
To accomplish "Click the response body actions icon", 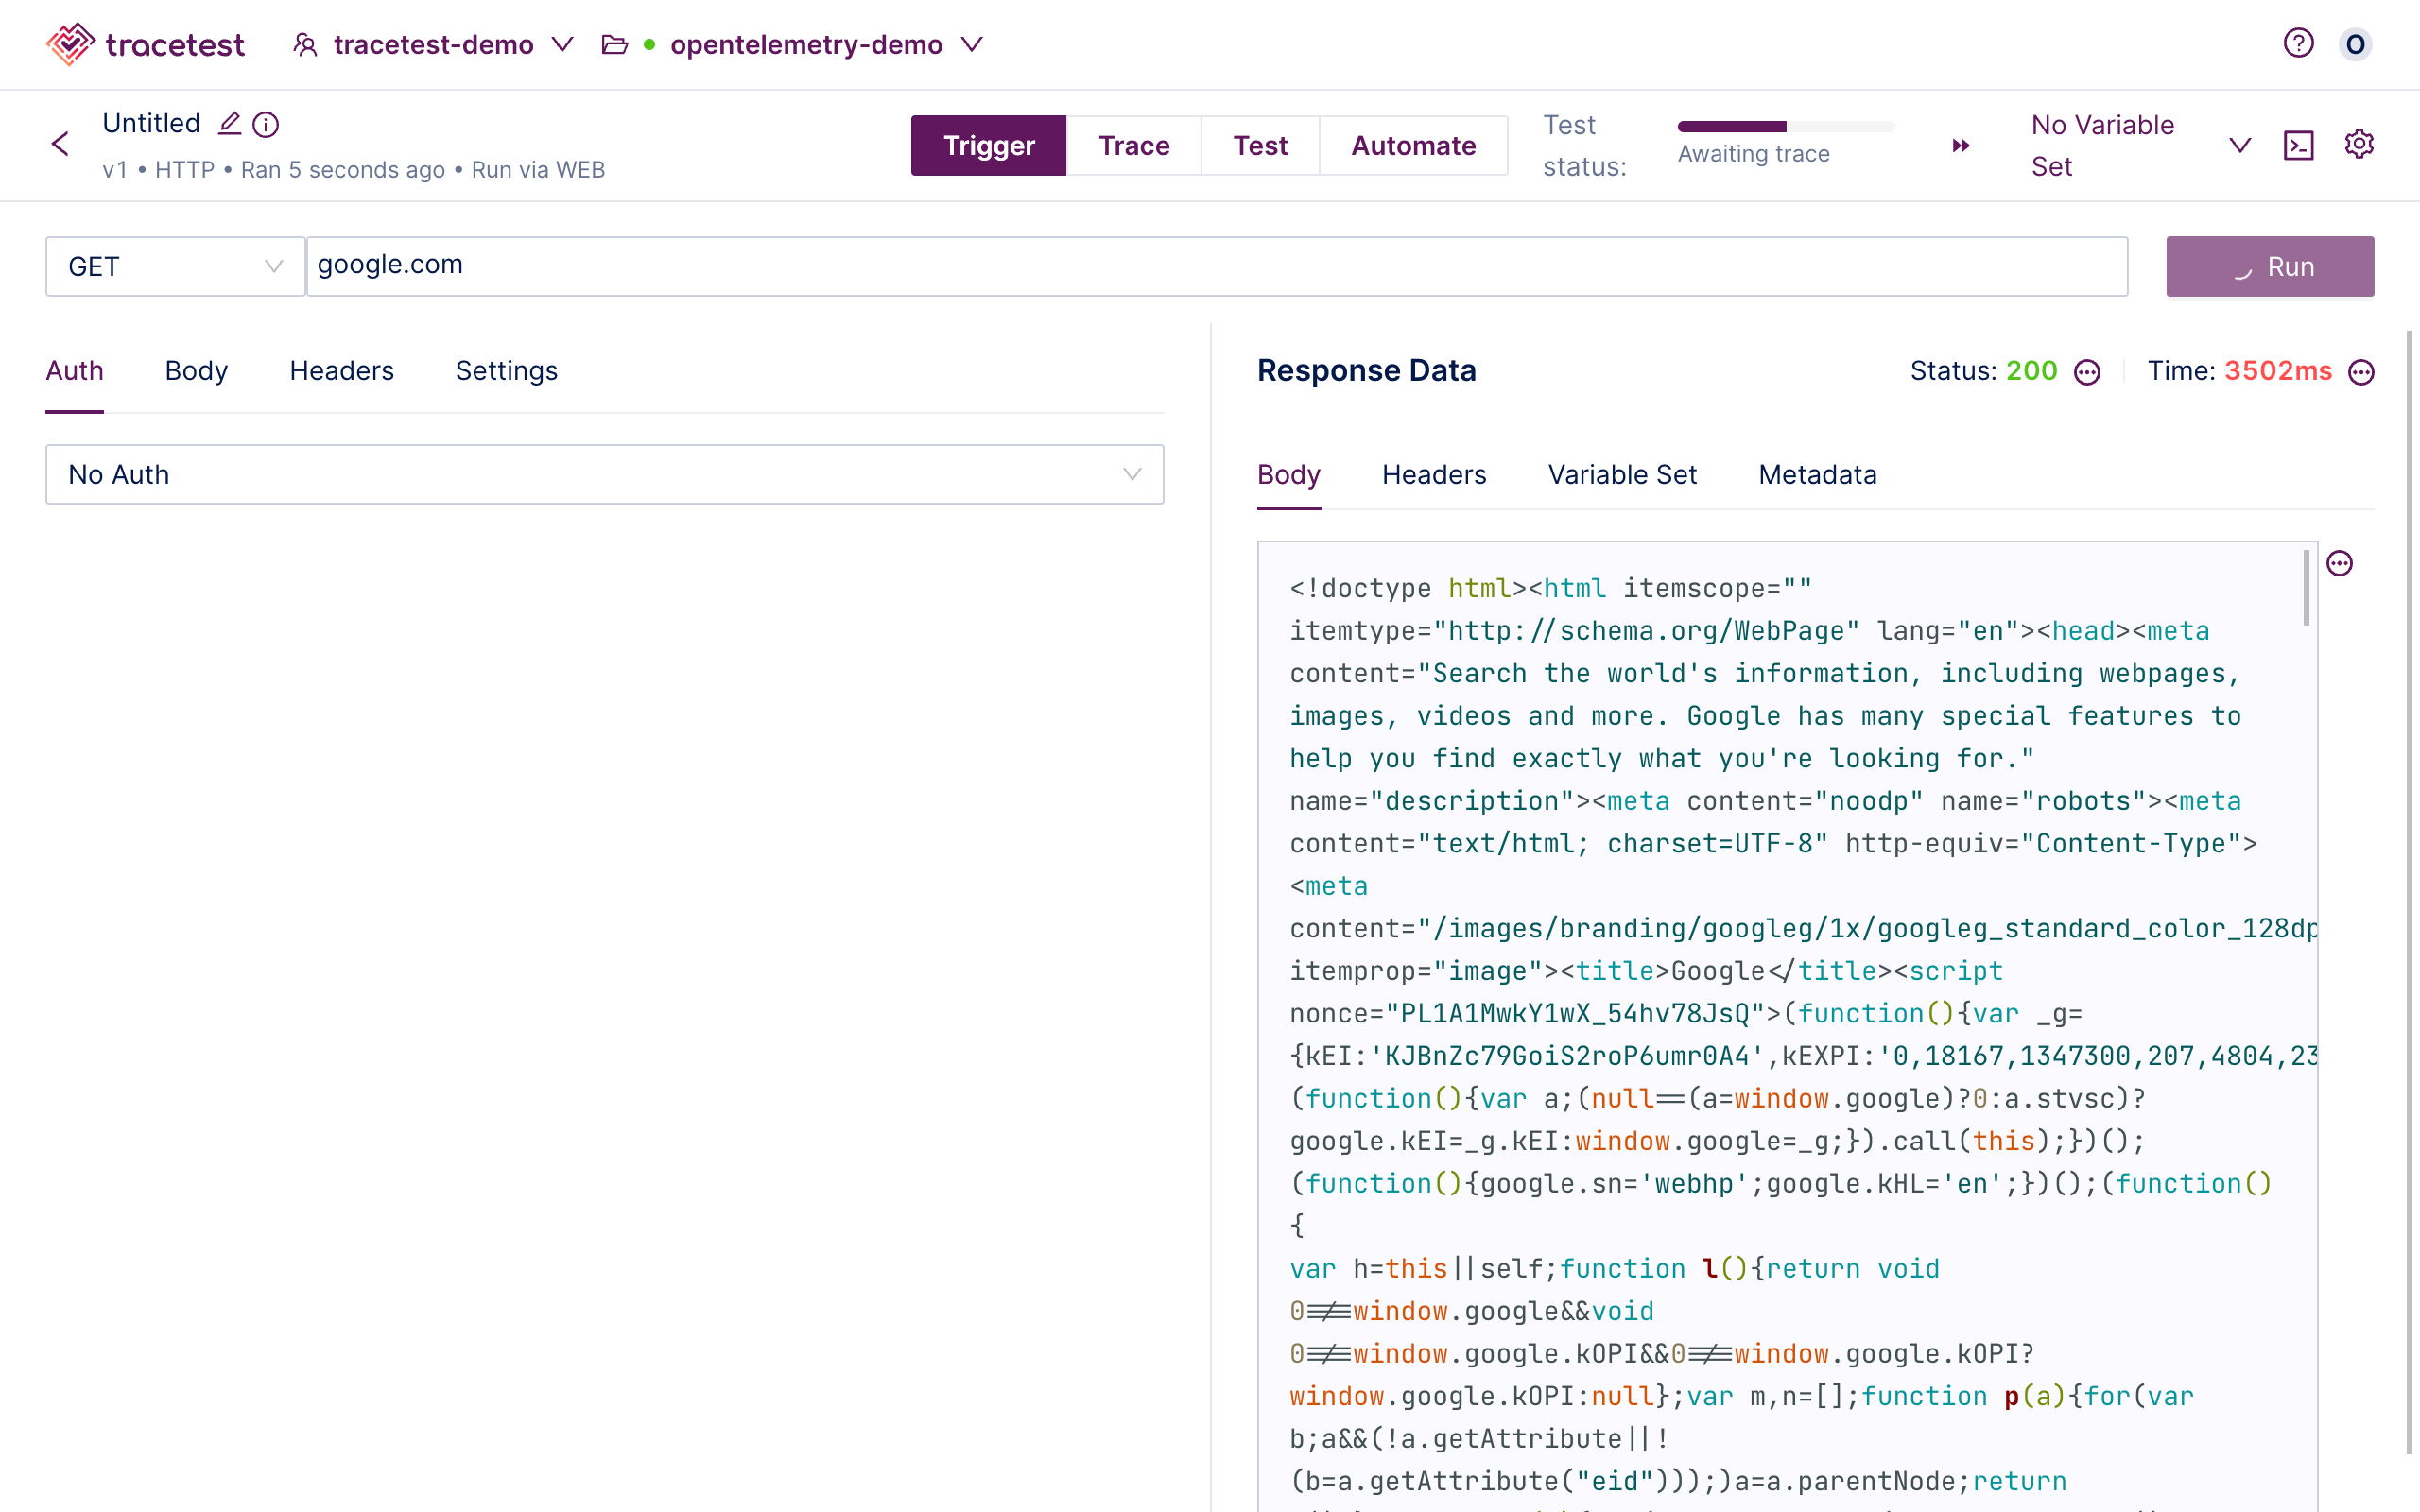I will click(x=2339, y=564).
